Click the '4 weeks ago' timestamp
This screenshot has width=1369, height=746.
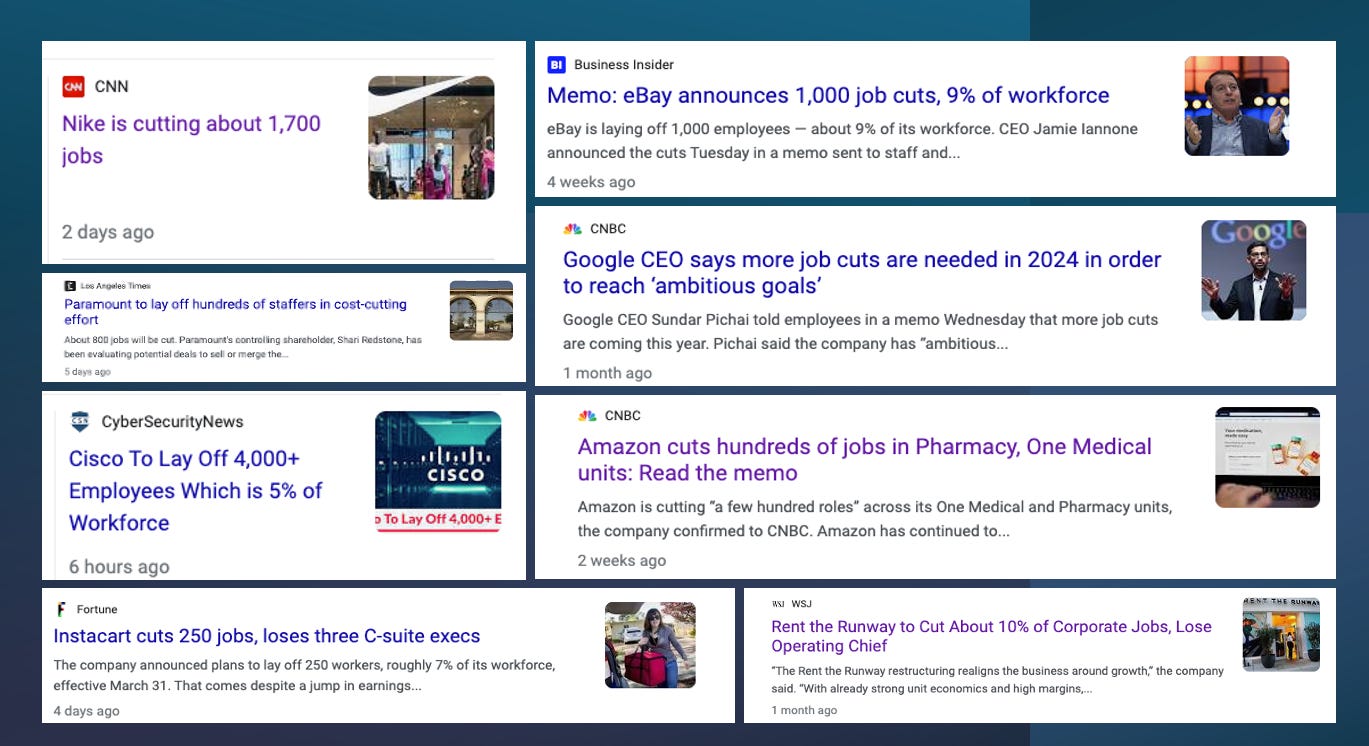click(x=591, y=182)
